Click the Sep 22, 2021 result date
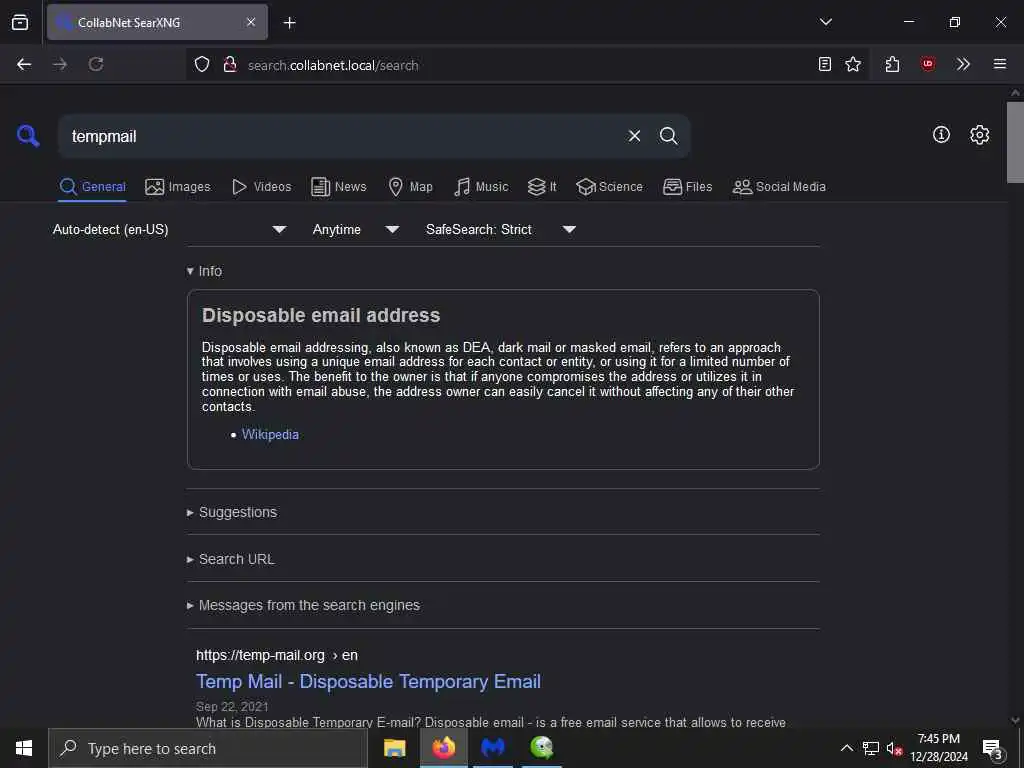 click(232, 707)
